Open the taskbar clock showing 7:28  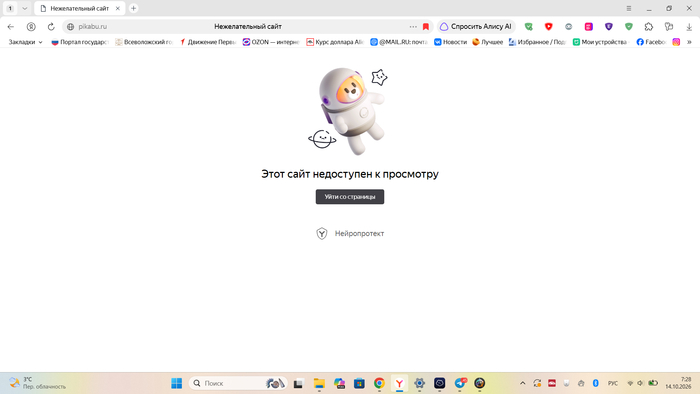pyautogui.click(x=678, y=383)
